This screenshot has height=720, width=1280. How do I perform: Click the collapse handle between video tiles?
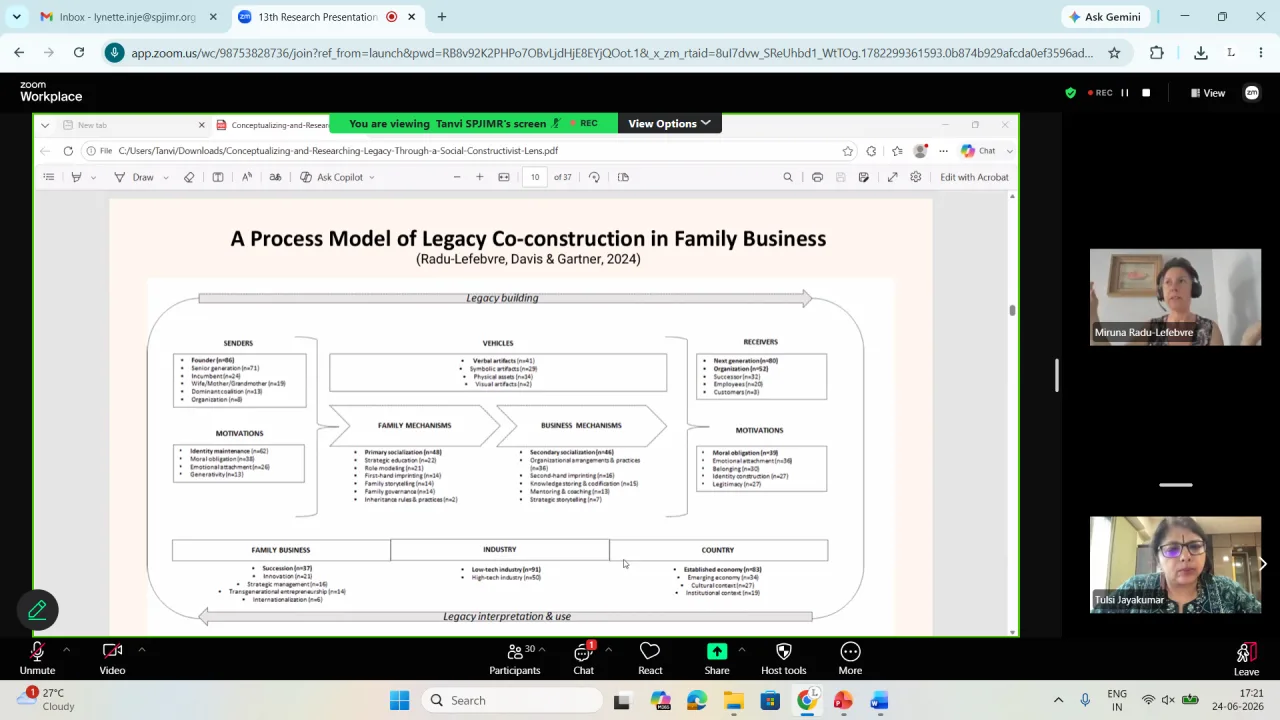pos(1175,485)
